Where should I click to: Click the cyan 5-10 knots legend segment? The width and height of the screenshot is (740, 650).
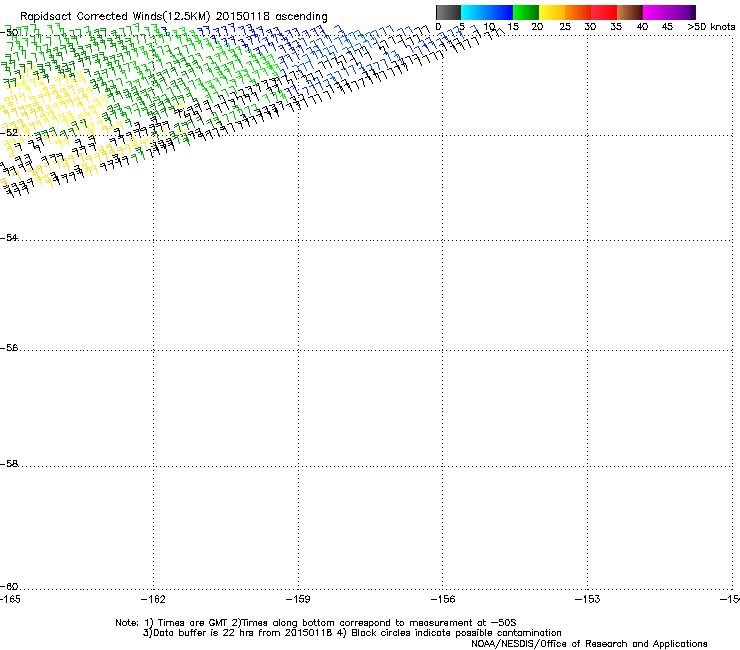pyautogui.click(x=474, y=12)
